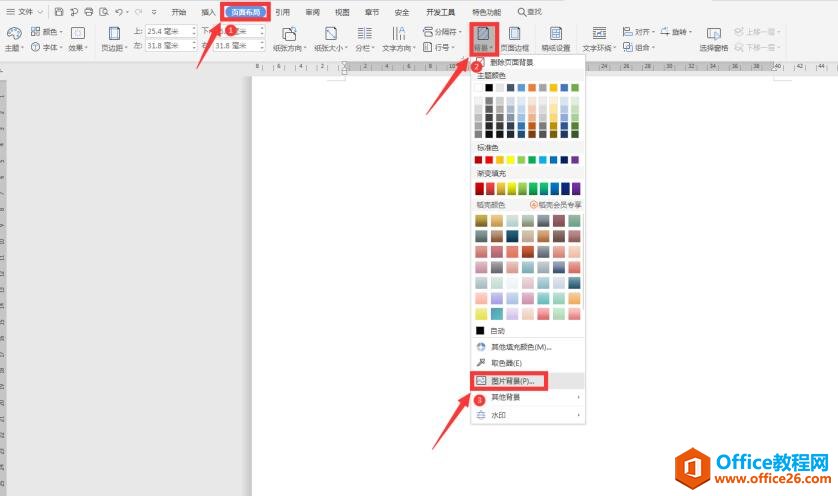Click the 页边距 (Margins) icon
Viewport: 838px width, 496px height.
coord(114,38)
